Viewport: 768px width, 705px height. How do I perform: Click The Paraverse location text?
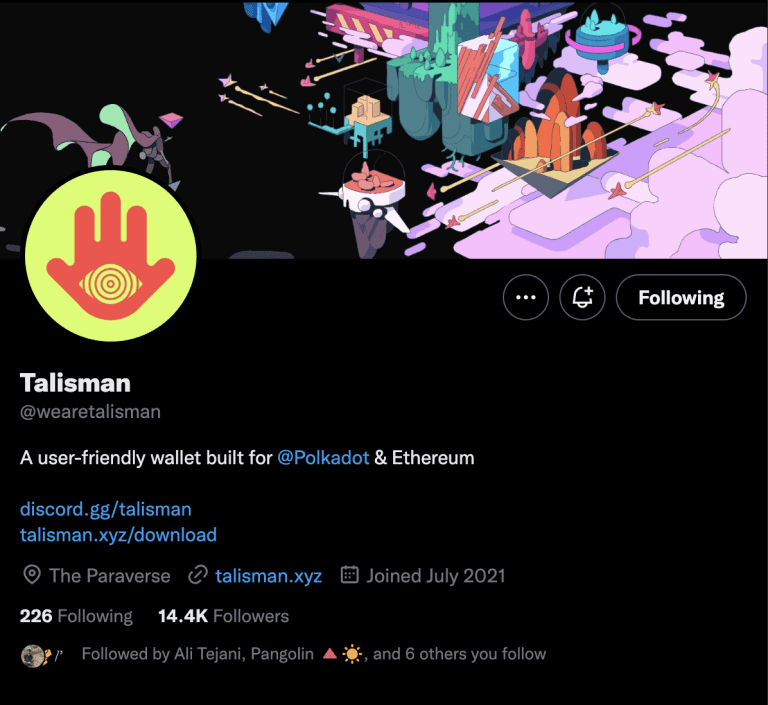110,576
